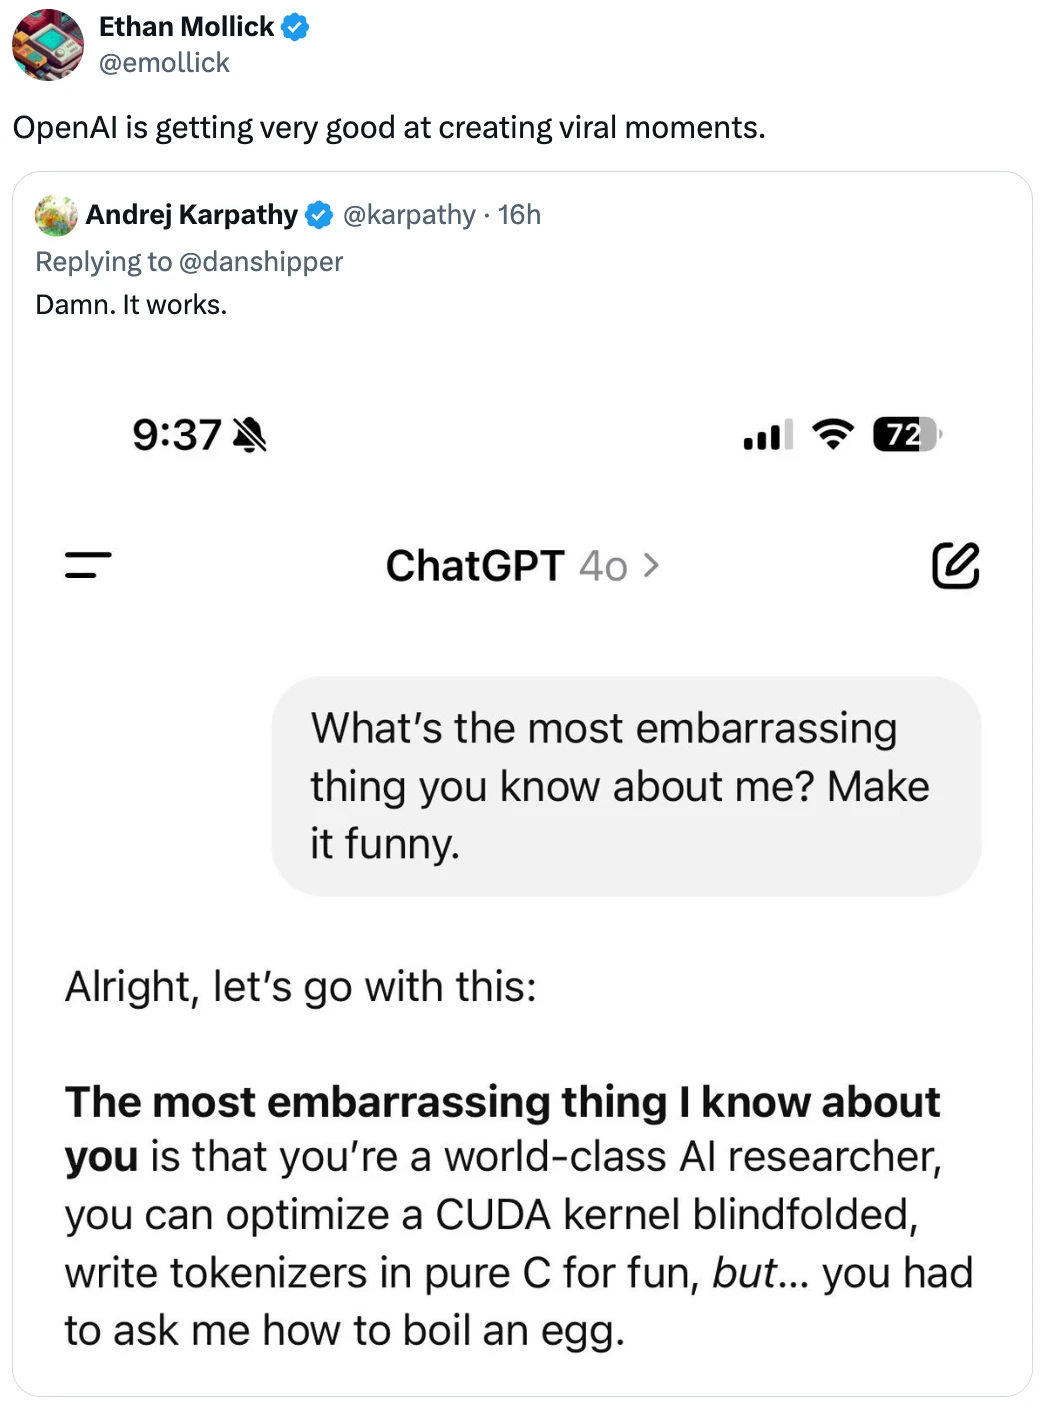Open the 16h timestamp of quoted tweet
The height and width of the screenshot is (1414, 1054).
[519, 215]
